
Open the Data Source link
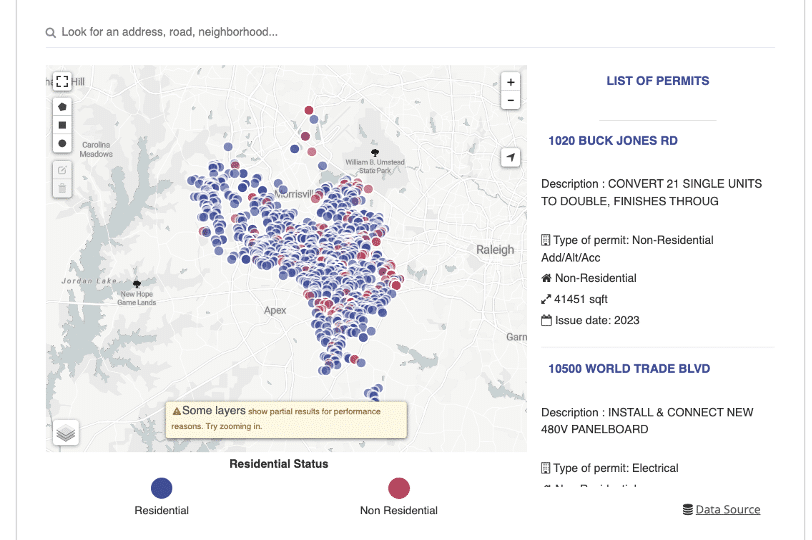[x=727, y=510]
